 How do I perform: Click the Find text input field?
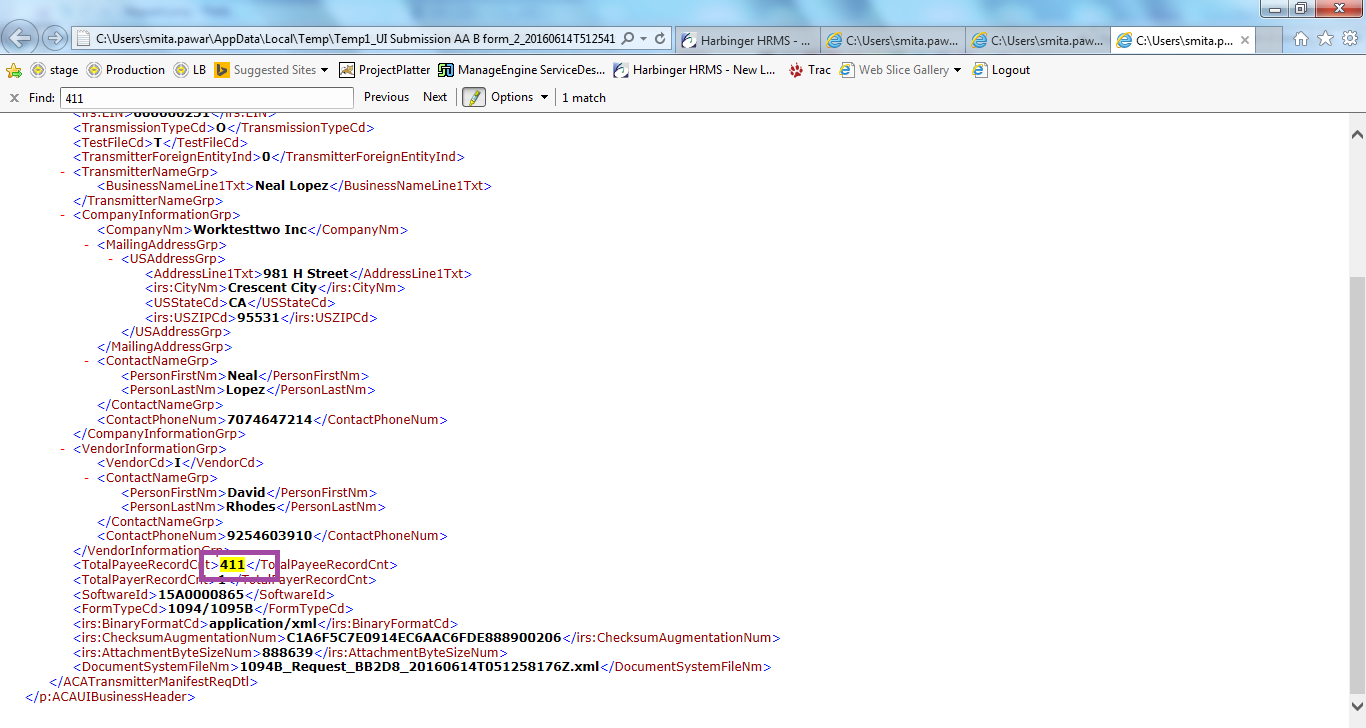tap(207, 97)
